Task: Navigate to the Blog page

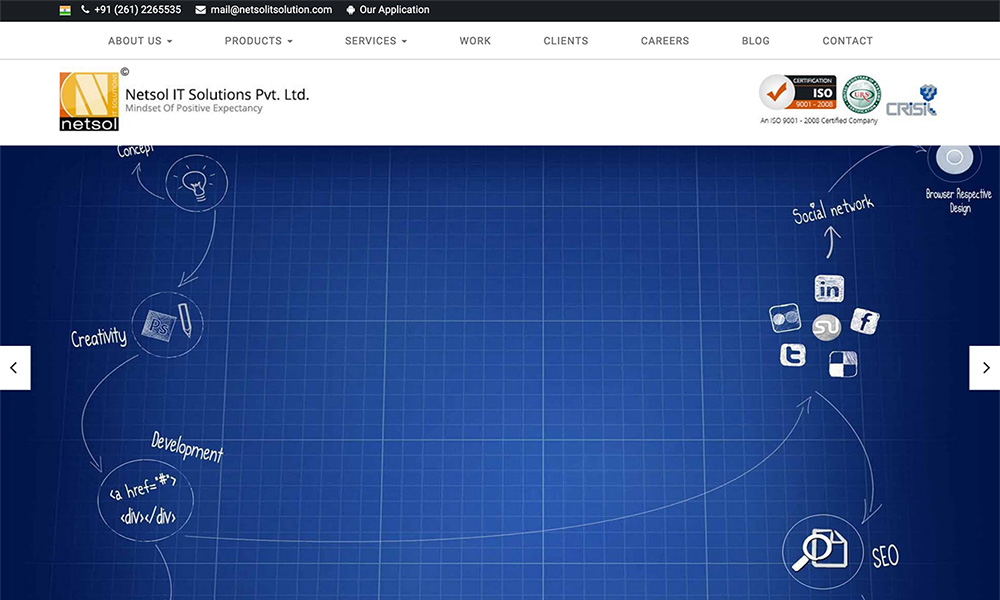Action: (756, 41)
